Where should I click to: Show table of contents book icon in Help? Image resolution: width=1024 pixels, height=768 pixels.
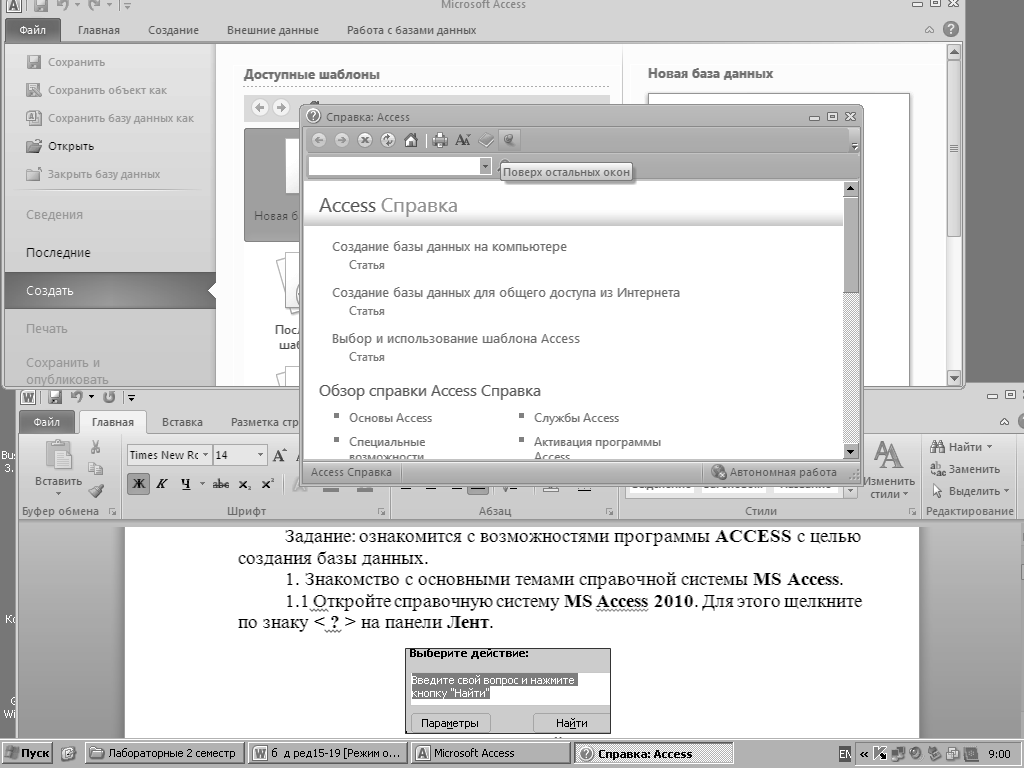(x=486, y=140)
